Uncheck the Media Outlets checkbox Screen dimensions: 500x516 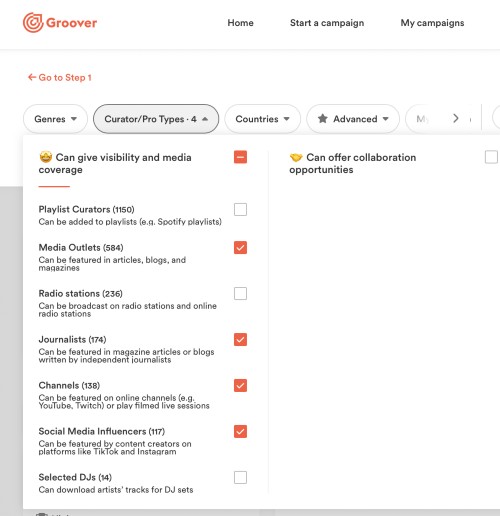(x=240, y=248)
